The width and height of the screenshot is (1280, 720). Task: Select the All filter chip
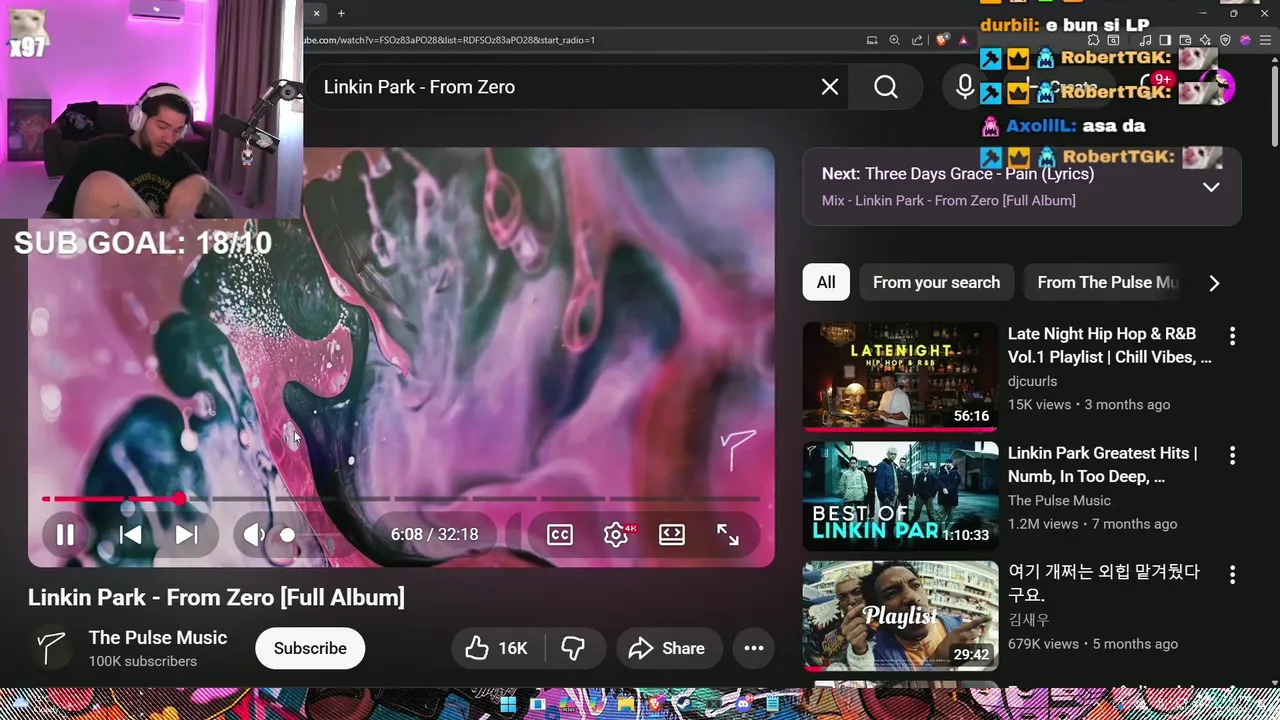(x=826, y=282)
